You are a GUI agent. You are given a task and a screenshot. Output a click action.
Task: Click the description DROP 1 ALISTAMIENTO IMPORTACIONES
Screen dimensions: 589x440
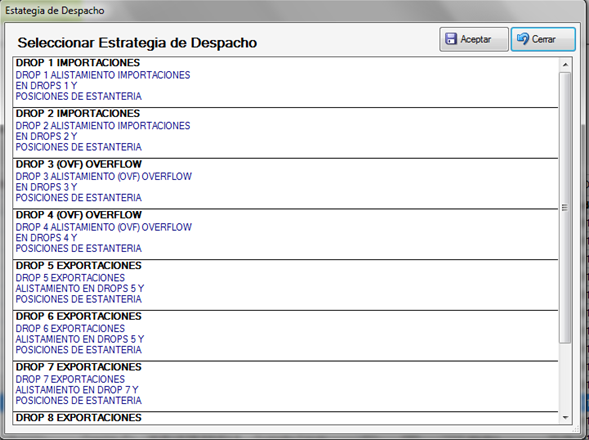click(x=103, y=75)
